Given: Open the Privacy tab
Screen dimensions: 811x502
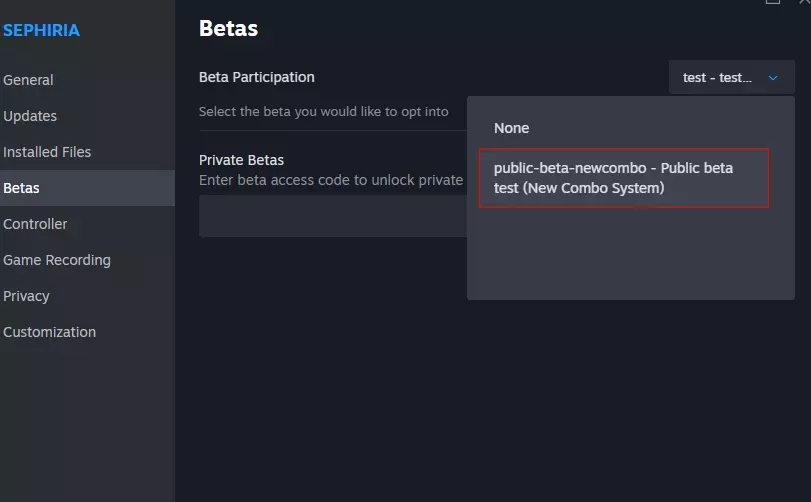Looking at the screenshot, I should (x=26, y=296).
